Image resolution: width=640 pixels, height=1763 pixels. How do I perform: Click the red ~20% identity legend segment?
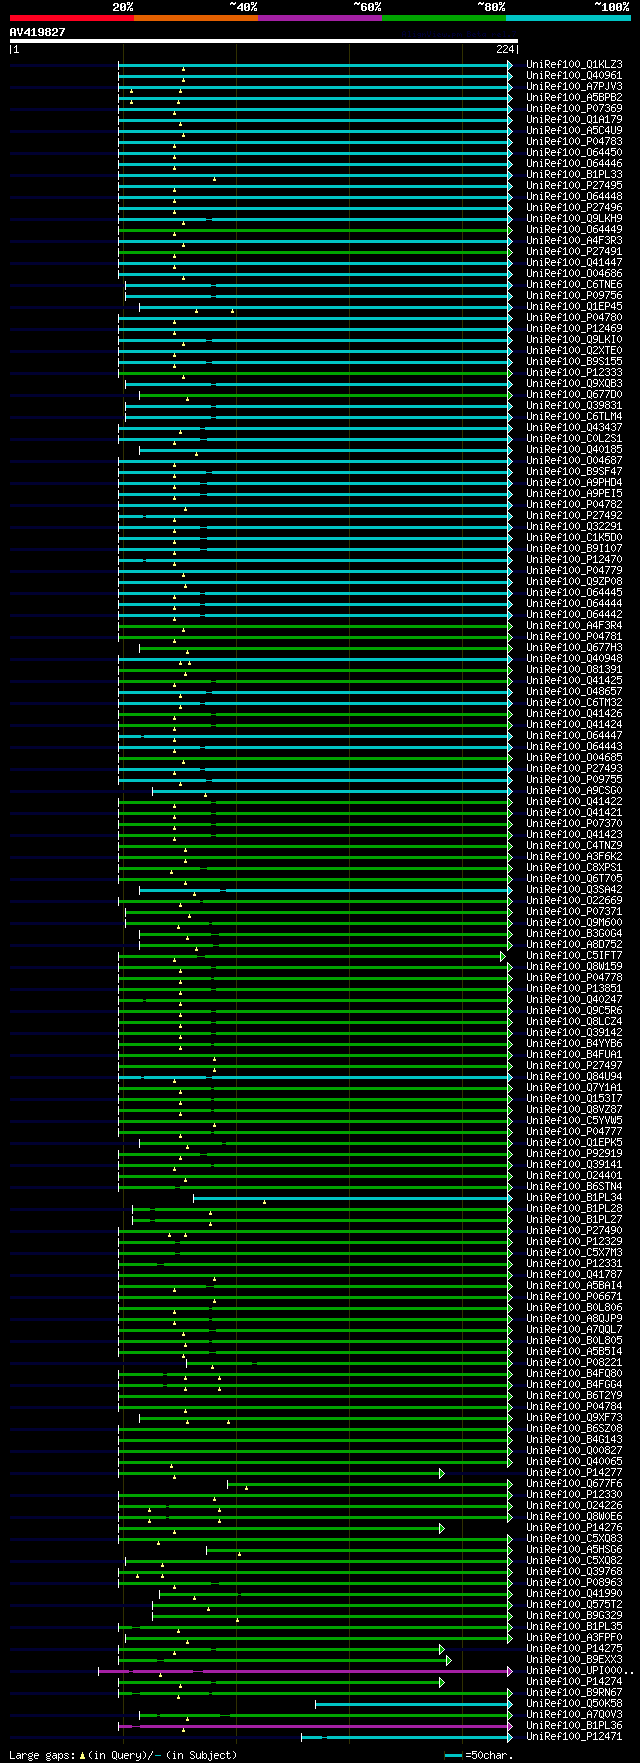[71, 18]
